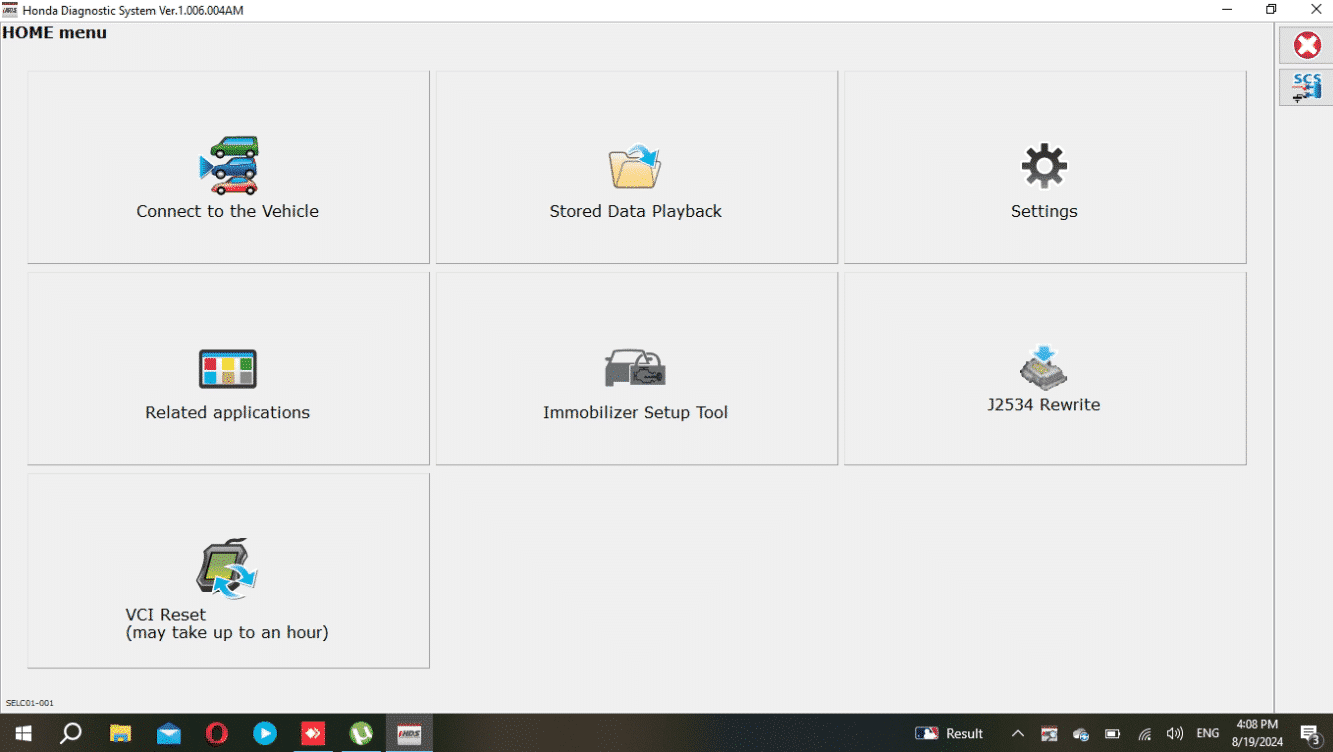Open the J2534 Rewrite tile
The height and width of the screenshot is (752, 1333).
1045,368
